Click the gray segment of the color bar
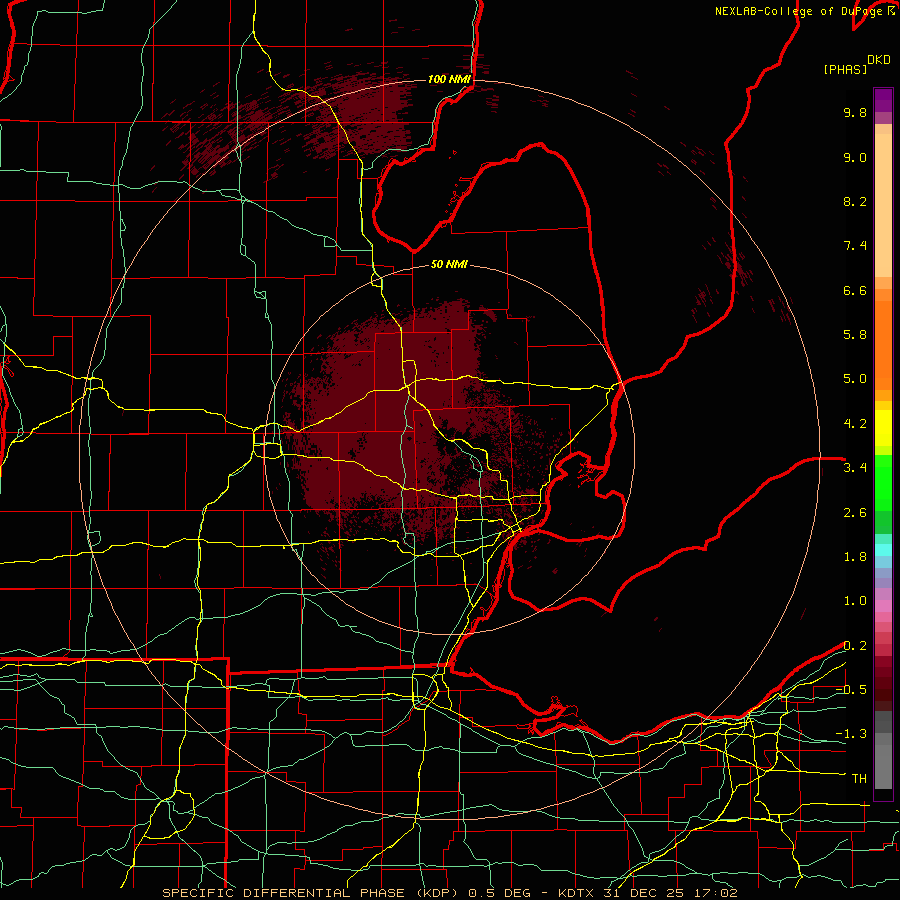 tap(883, 751)
